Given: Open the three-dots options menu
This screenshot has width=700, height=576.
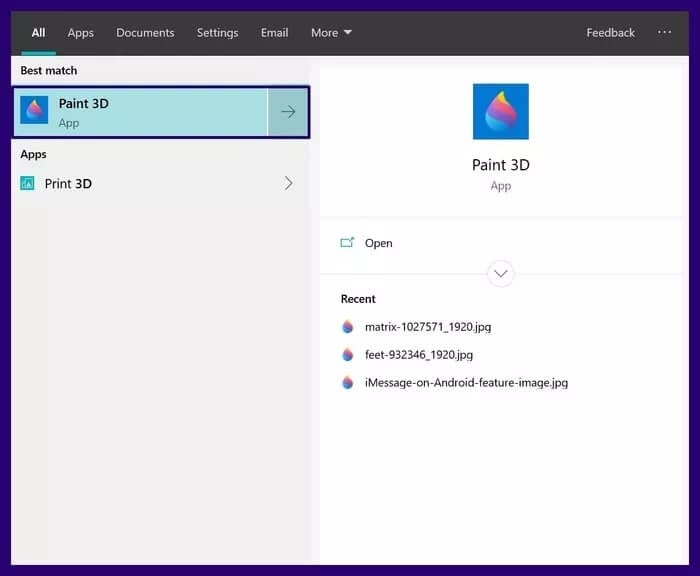Looking at the screenshot, I should click(x=664, y=32).
